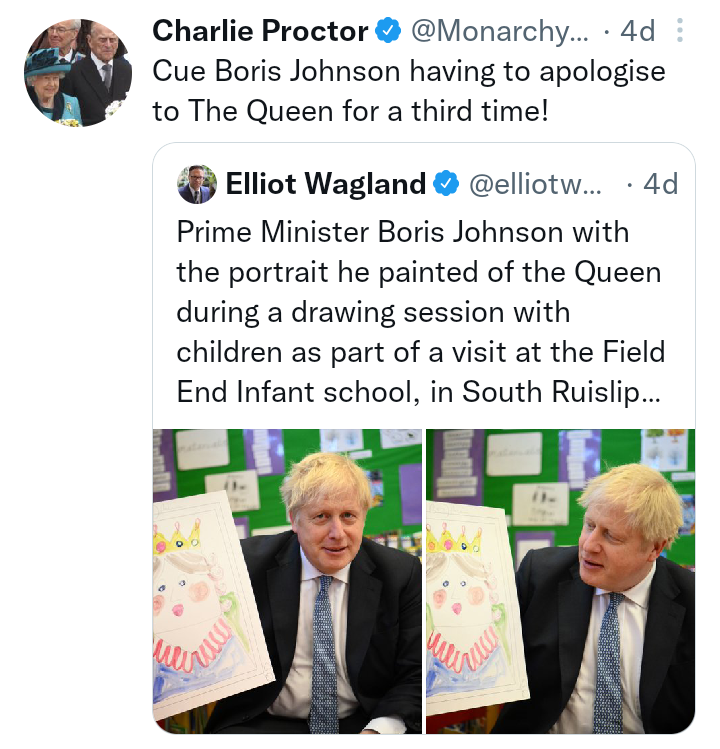Click Elliot Wagland's small profile avatar
Image resolution: width=720 pixels, height=749 pixels.
[196, 184]
